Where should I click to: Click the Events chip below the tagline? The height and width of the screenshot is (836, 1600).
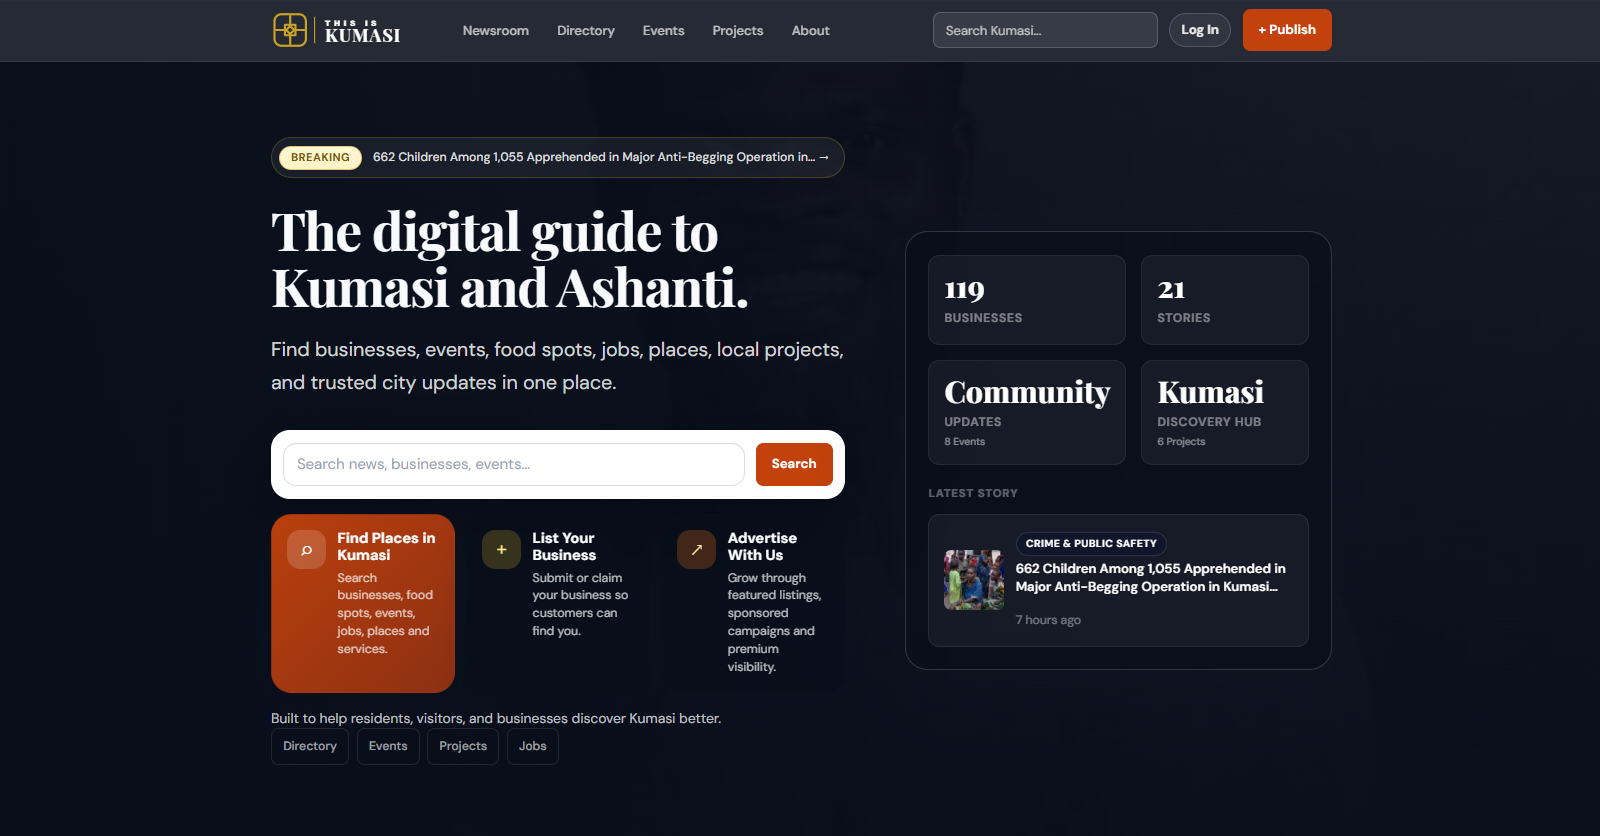click(388, 746)
